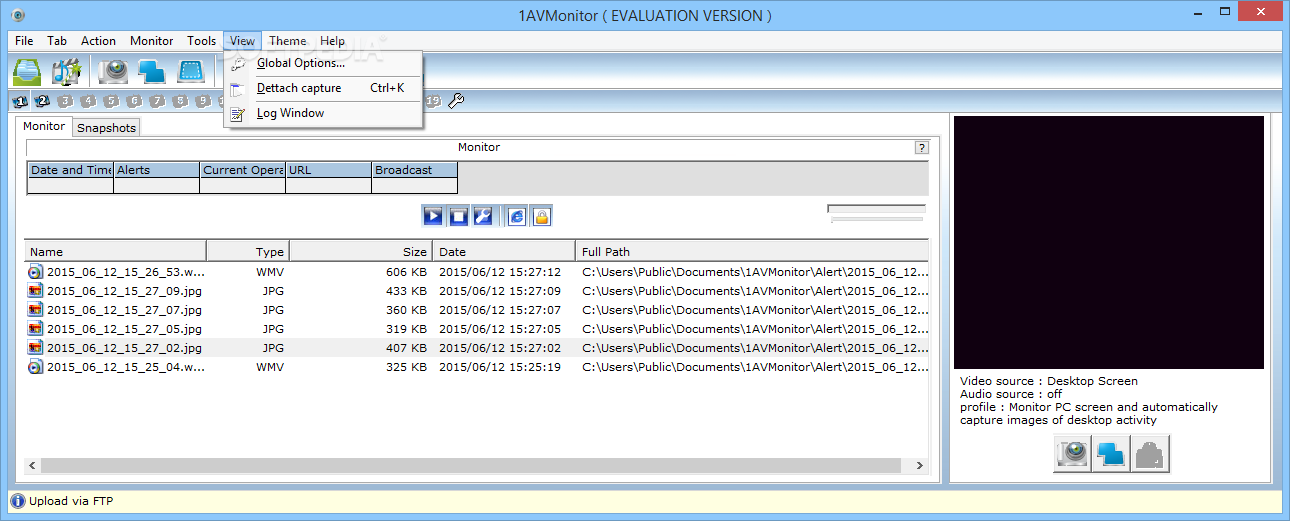Sort file list by Size column

pyautogui.click(x=361, y=251)
